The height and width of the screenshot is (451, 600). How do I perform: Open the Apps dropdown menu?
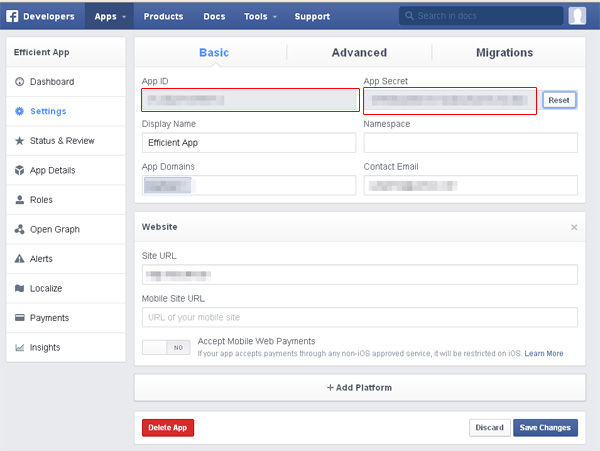coord(109,16)
